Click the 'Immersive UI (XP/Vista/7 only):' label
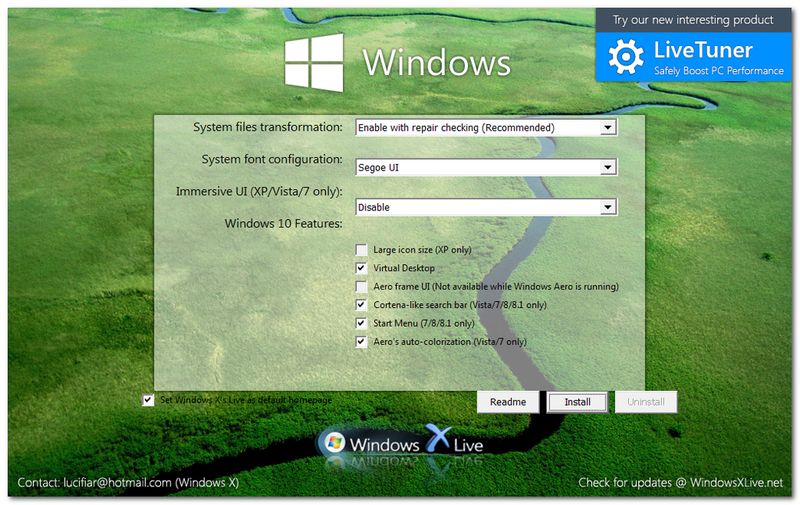This screenshot has height=505, width=800. [x=259, y=192]
